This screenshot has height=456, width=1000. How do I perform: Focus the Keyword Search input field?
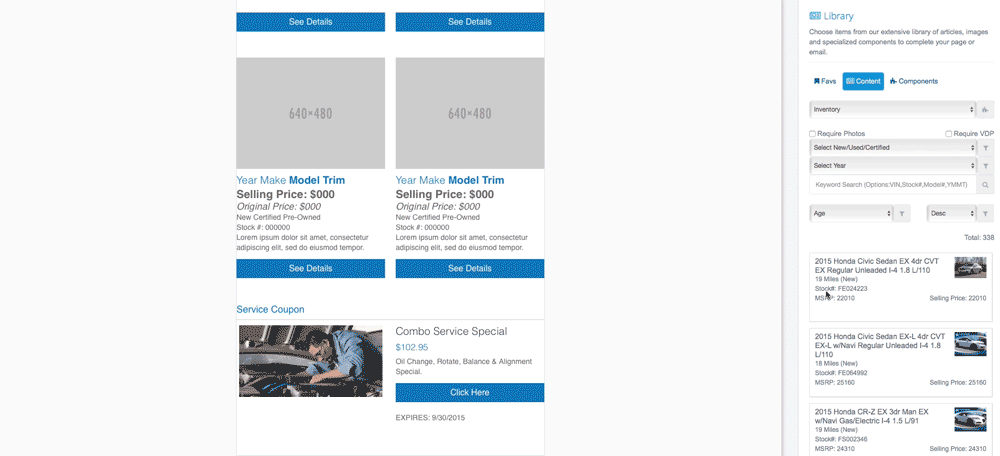[893, 185]
